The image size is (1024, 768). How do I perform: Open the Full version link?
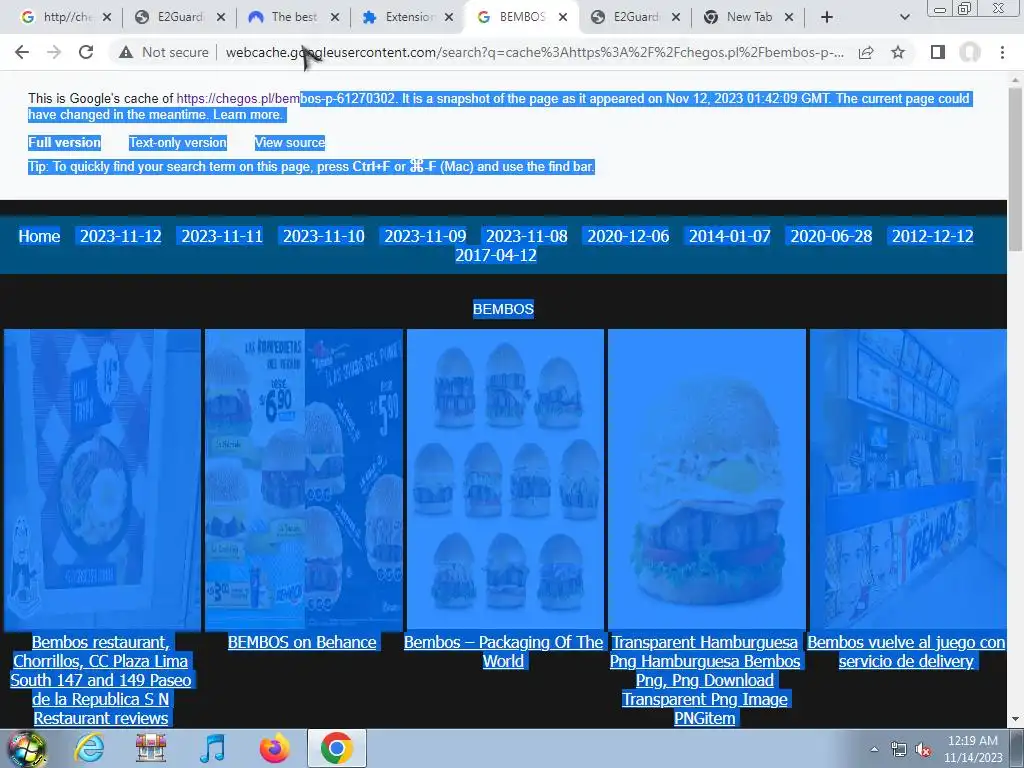pyautogui.click(x=64, y=142)
